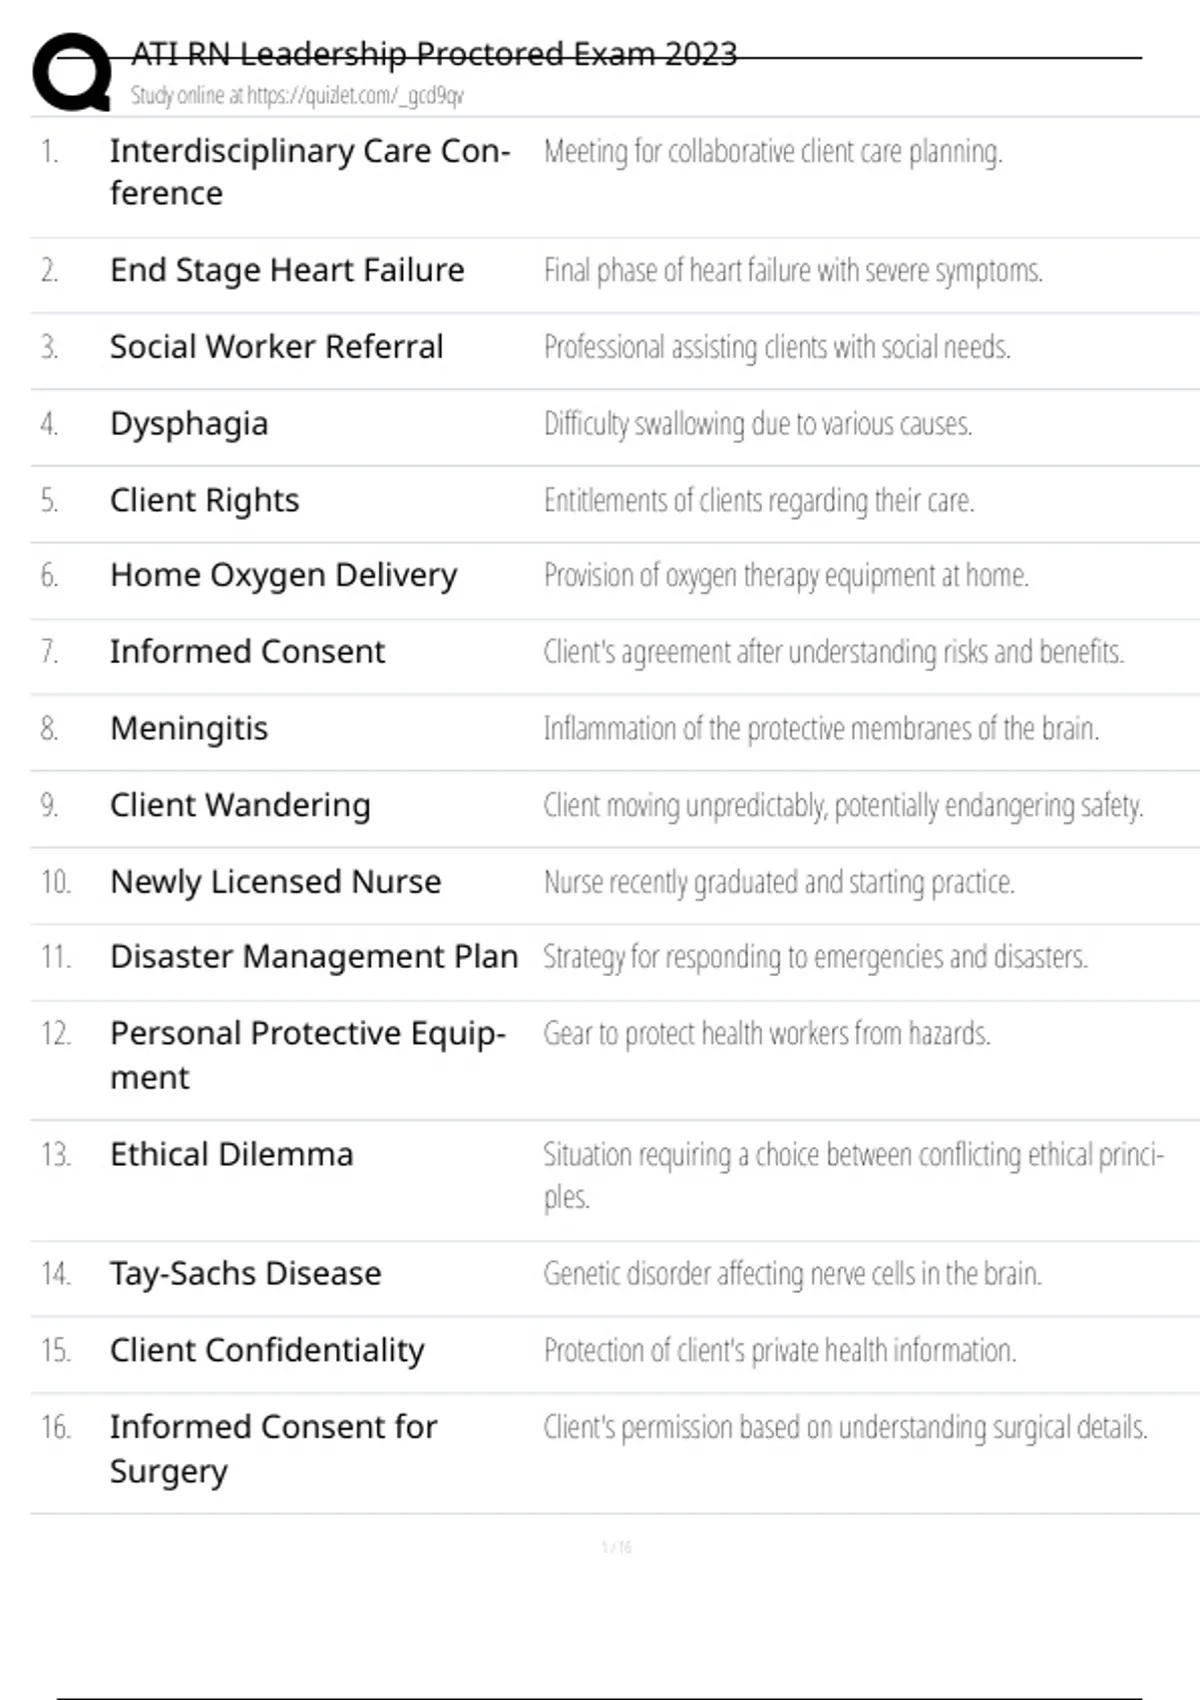Image resolution: width=1200 pixels, height=1700 pixels.
Task: Select the Meningitis term
Action: point(189,728)
